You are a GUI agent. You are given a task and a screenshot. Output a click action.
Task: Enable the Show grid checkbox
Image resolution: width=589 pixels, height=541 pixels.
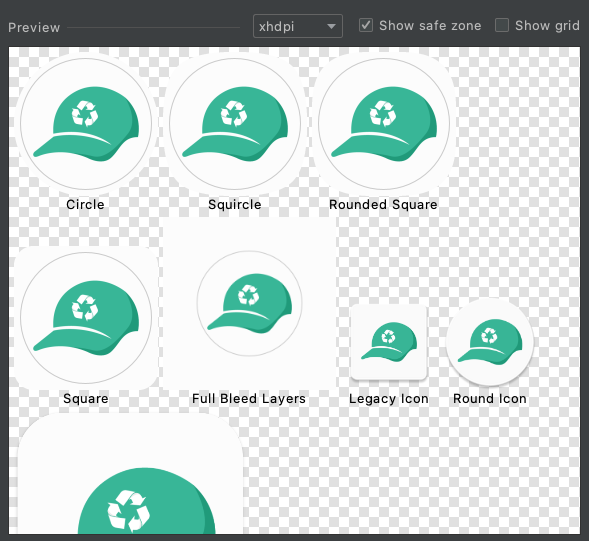tap(502, 26)
